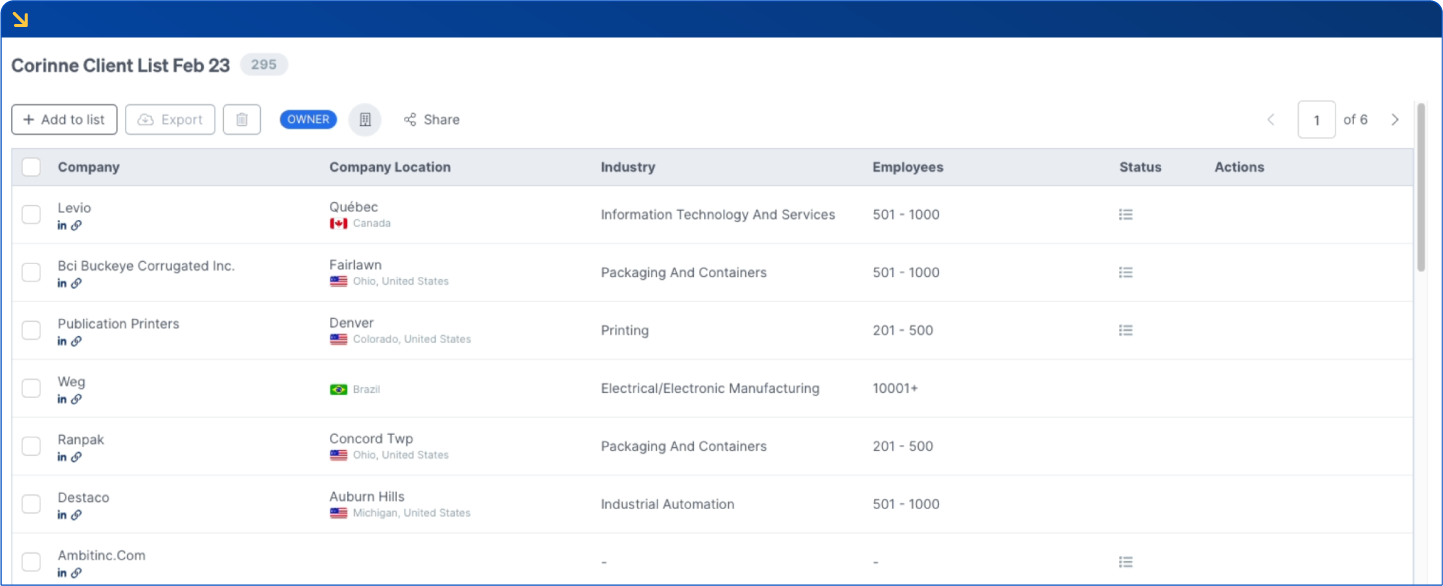
Task: Open Weg's website link icon
Action: [x=76, y=400]
